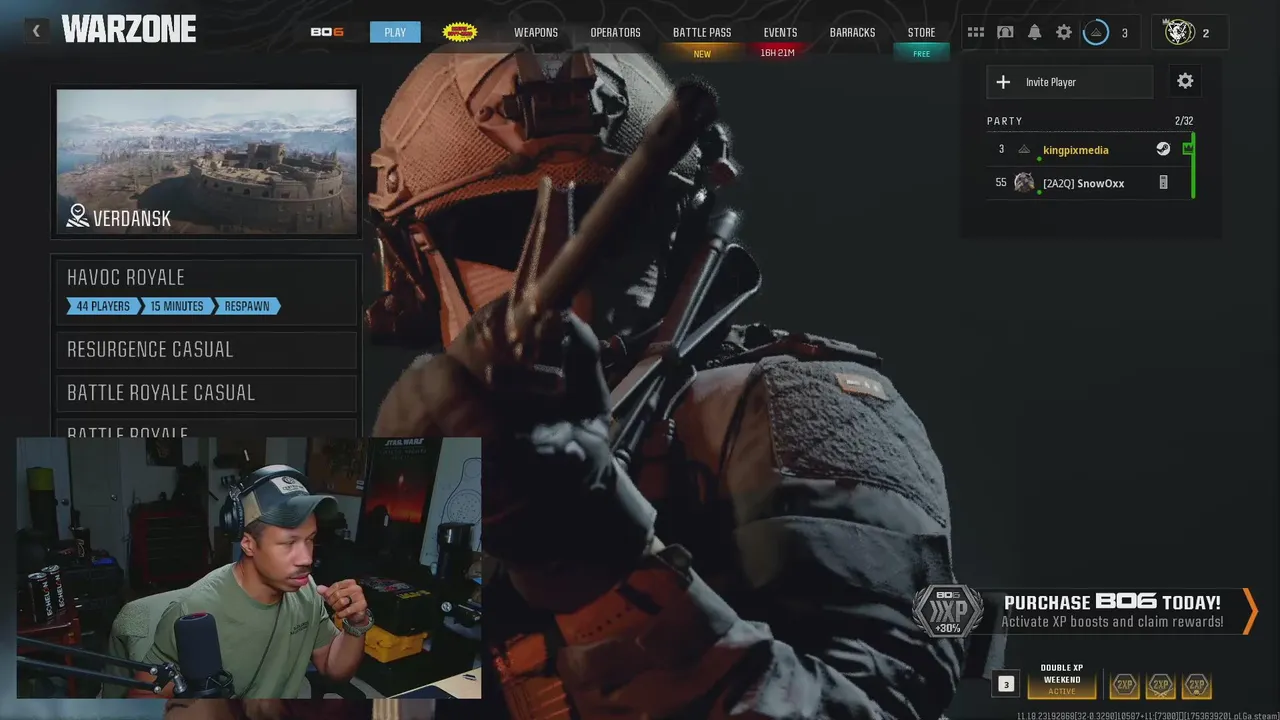Click kingpixmedia party member name
Image resolution: width=1280 pixels, height=720 pixels.
coord(1075,150)
